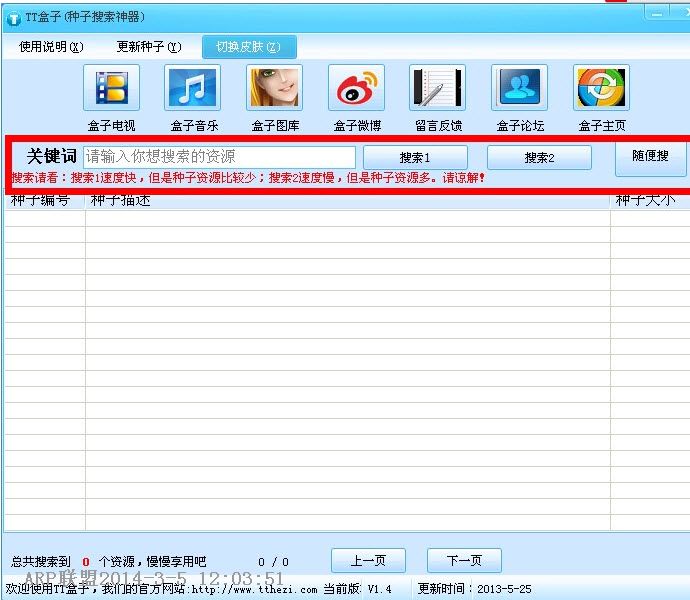Minimize the TT盒子 window
Image resolution: width=690 pixels, height=600 pixels.
click(657, 13)
